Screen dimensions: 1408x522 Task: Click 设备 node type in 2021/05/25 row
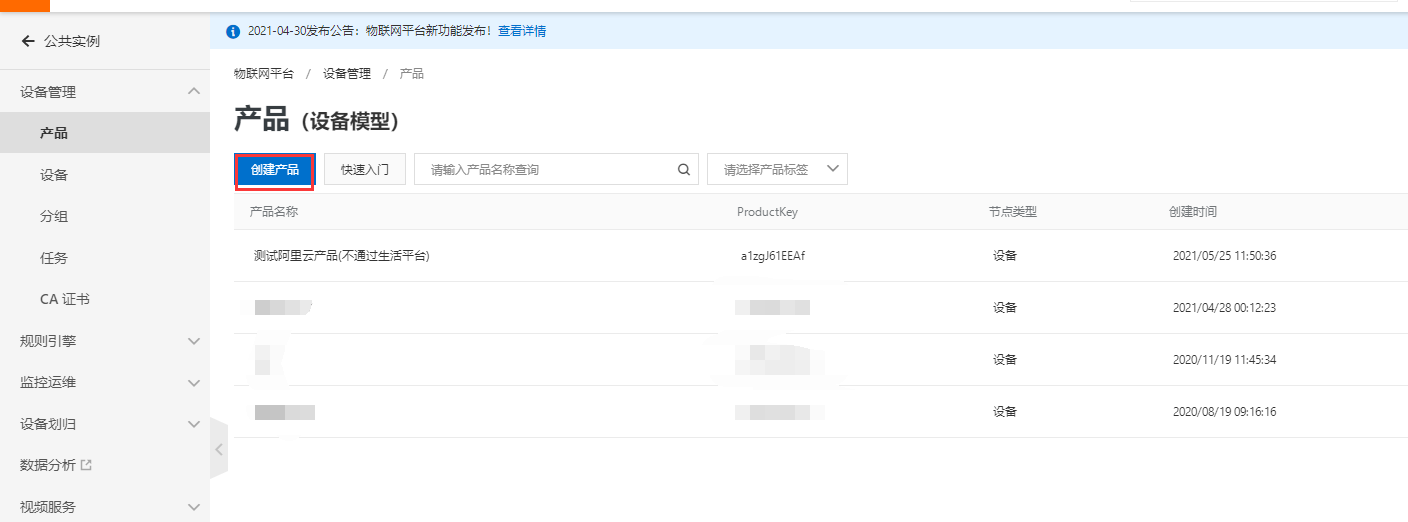[x=1005, y=256]
